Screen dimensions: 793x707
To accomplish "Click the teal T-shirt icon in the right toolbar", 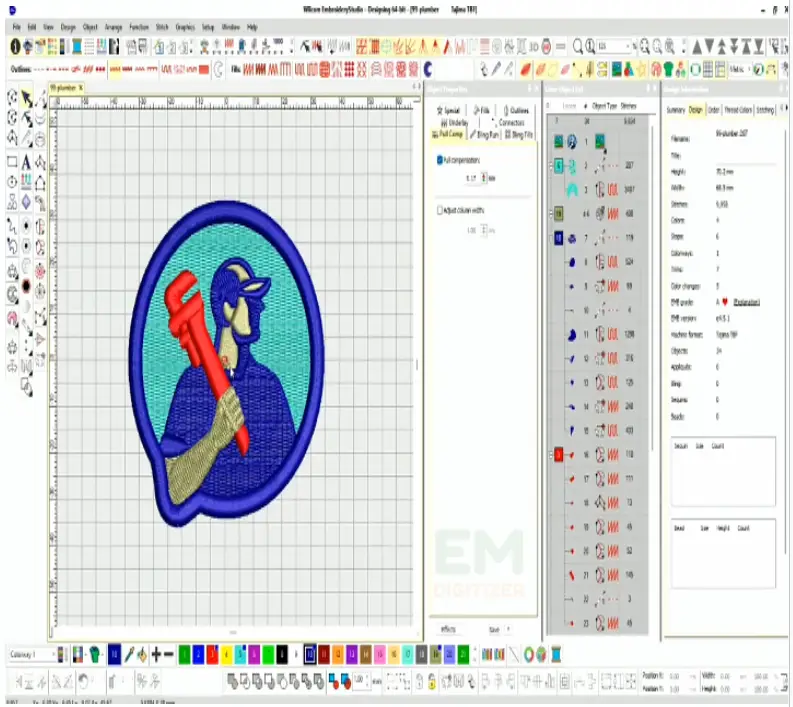I will coord(668,69).
